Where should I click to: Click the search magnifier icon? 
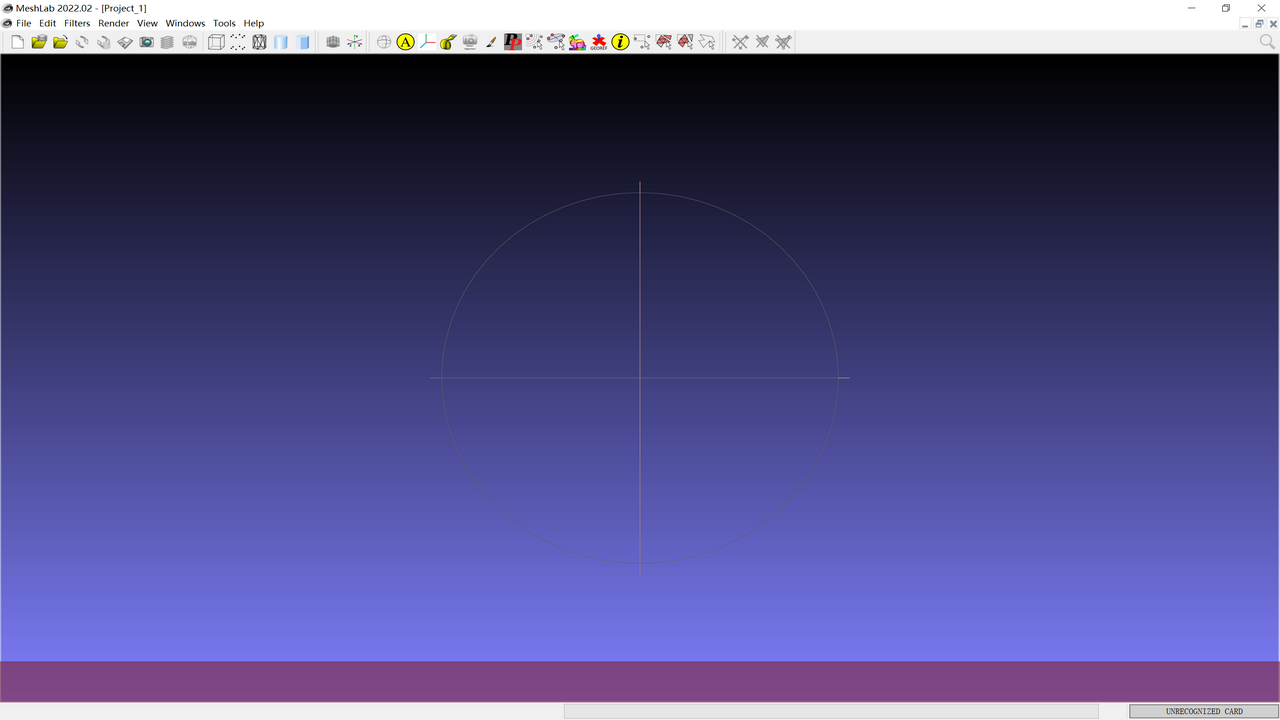(1267, 42)
